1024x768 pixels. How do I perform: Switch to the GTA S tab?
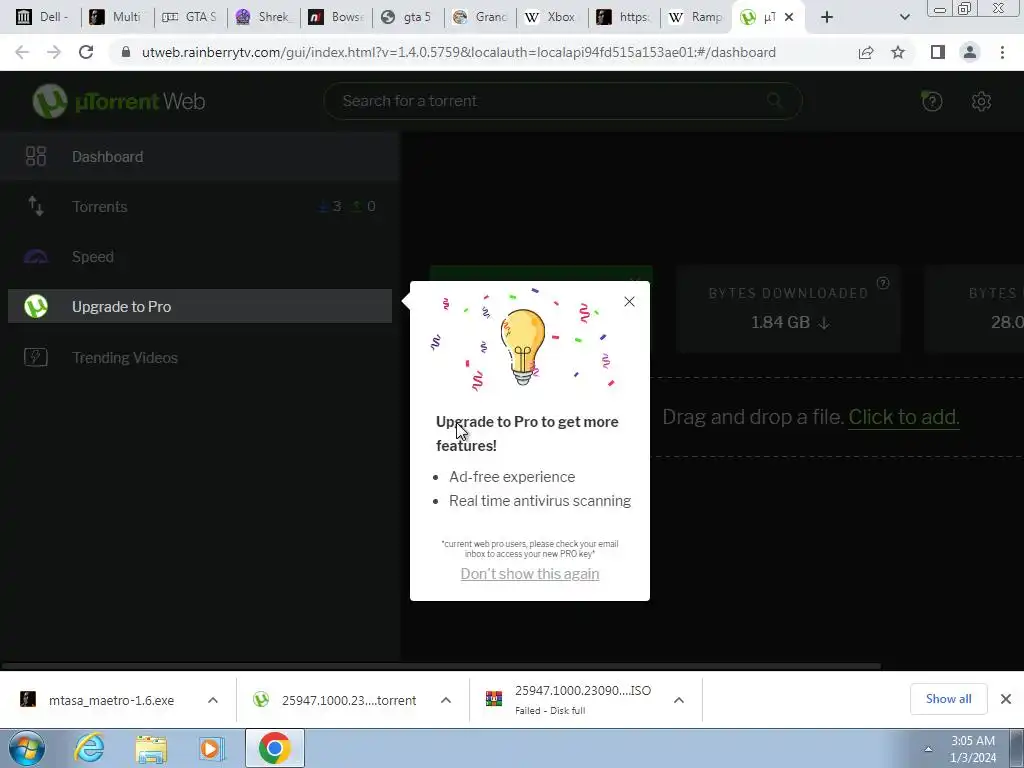click(x=191, y=17)
